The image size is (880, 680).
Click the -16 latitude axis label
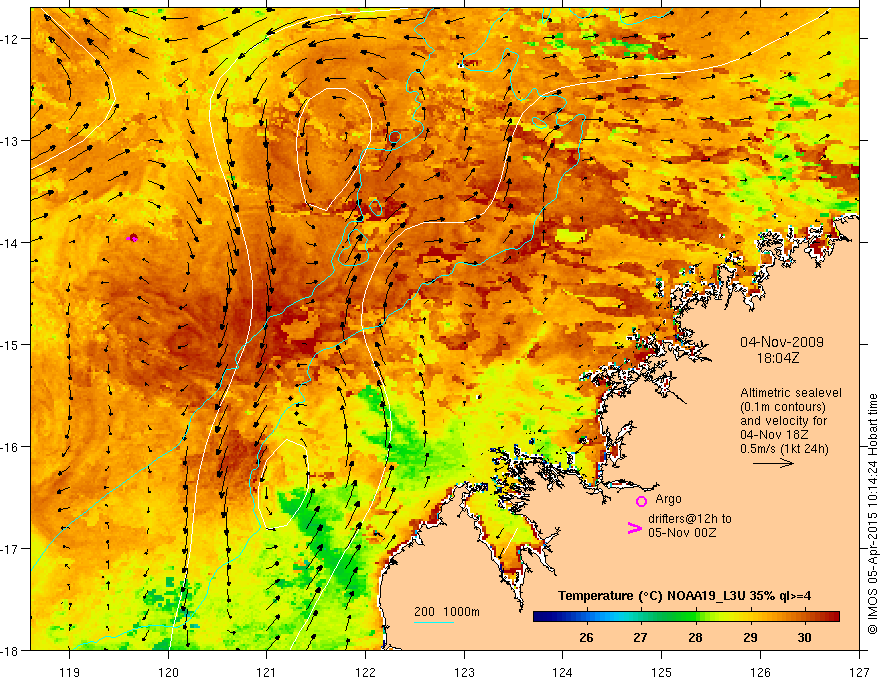pyautogui.click(x=10, y=447)
